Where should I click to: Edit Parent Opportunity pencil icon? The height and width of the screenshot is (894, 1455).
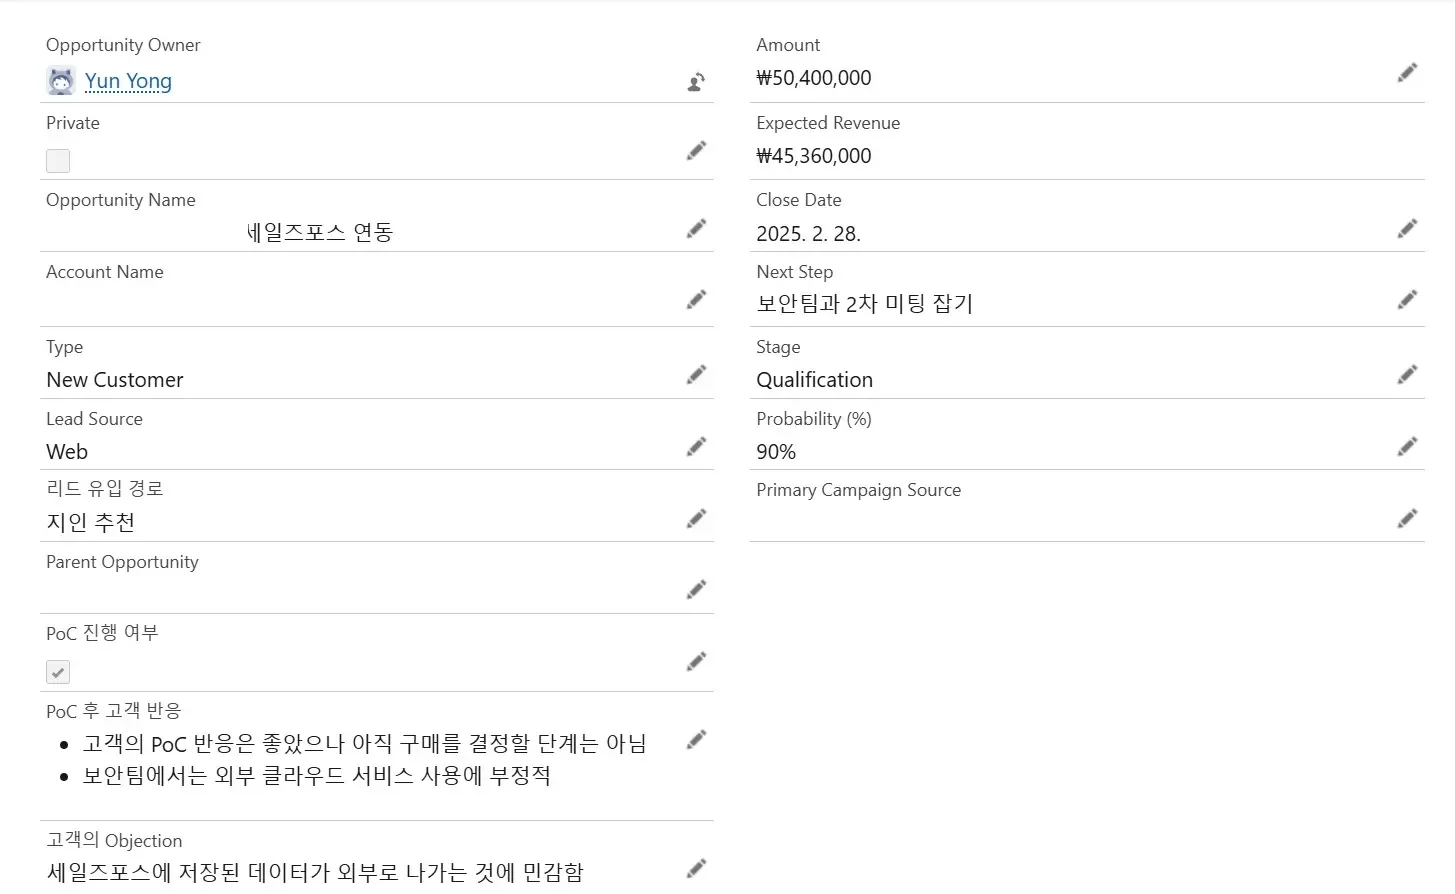(x=697, y=590)
